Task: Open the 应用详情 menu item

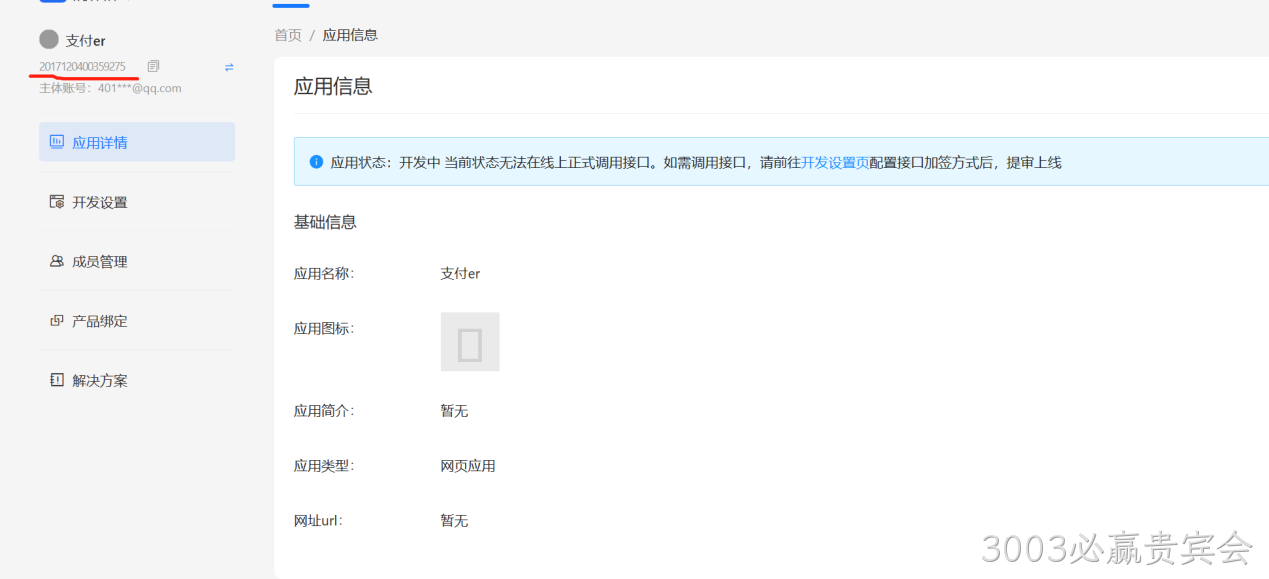Action: click(x=137, y=142)
